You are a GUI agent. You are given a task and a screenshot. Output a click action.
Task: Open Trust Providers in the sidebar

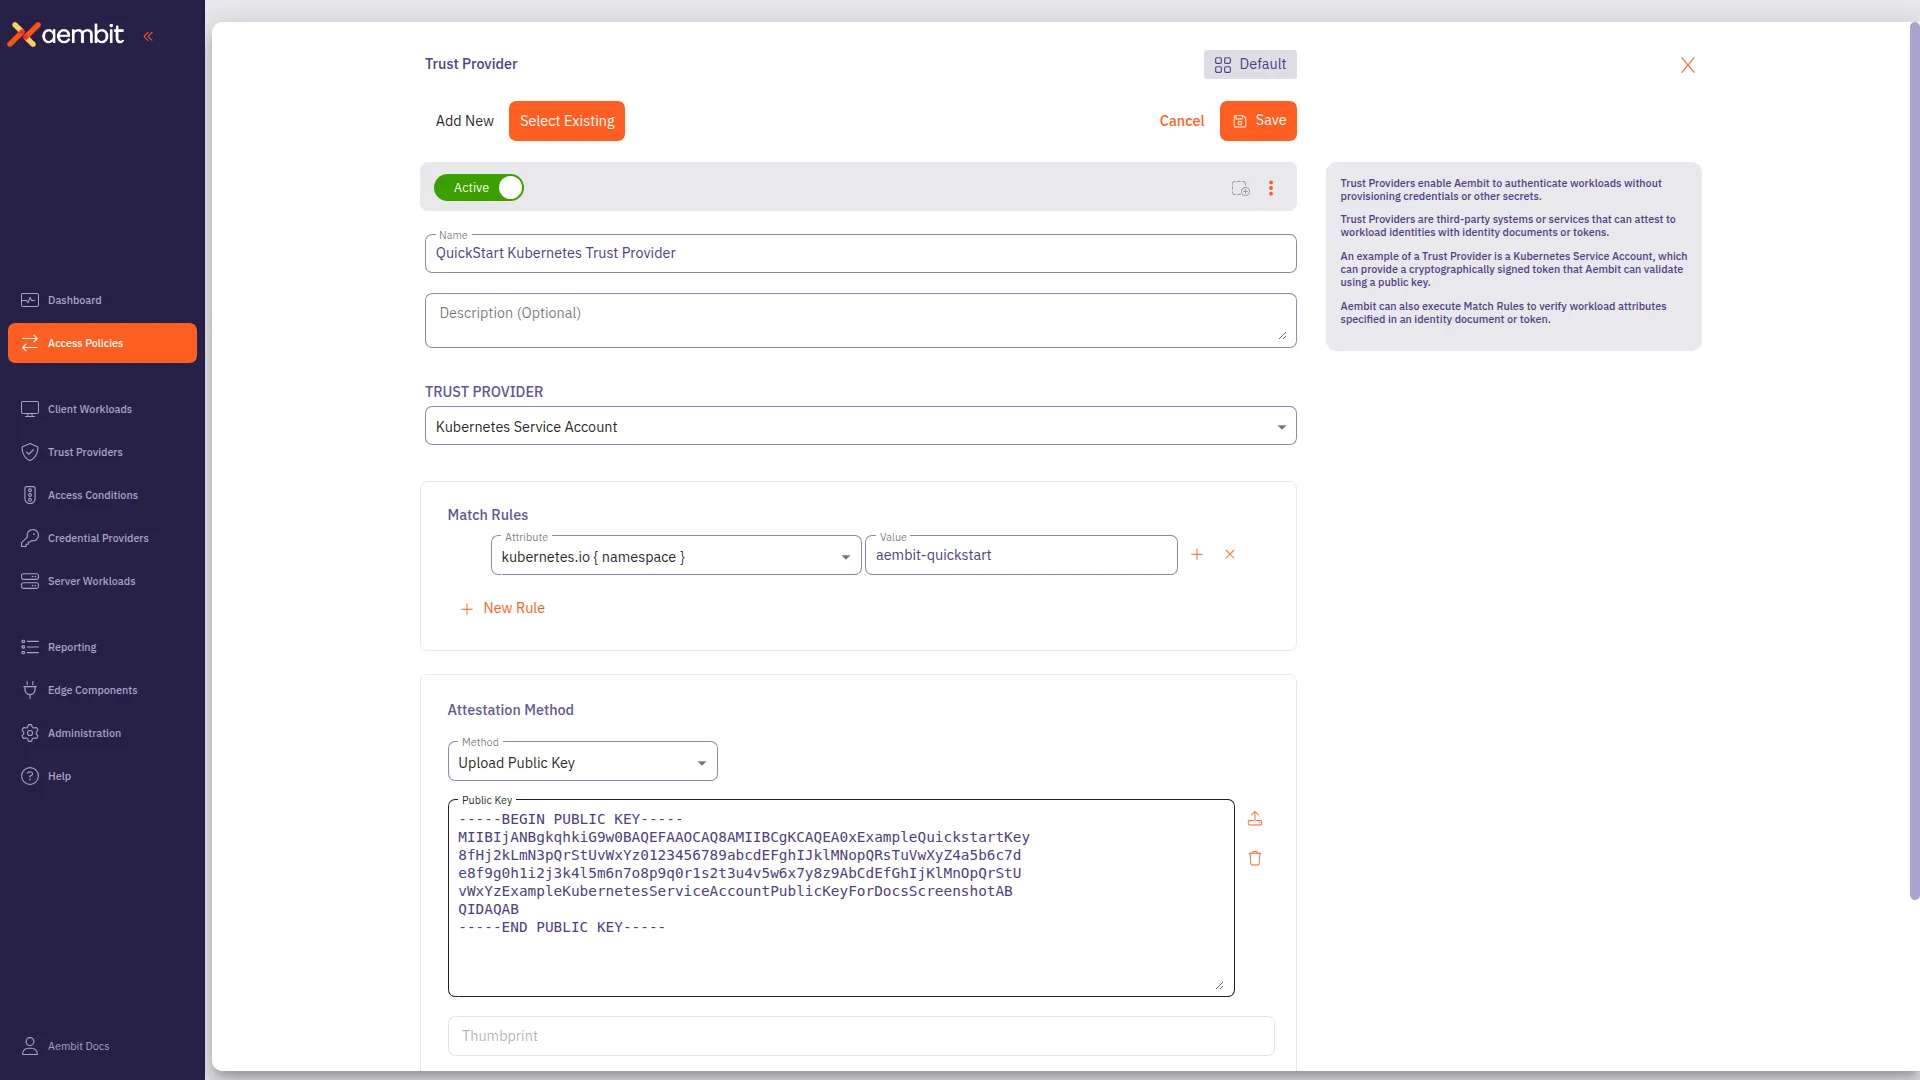pos(102,452)
